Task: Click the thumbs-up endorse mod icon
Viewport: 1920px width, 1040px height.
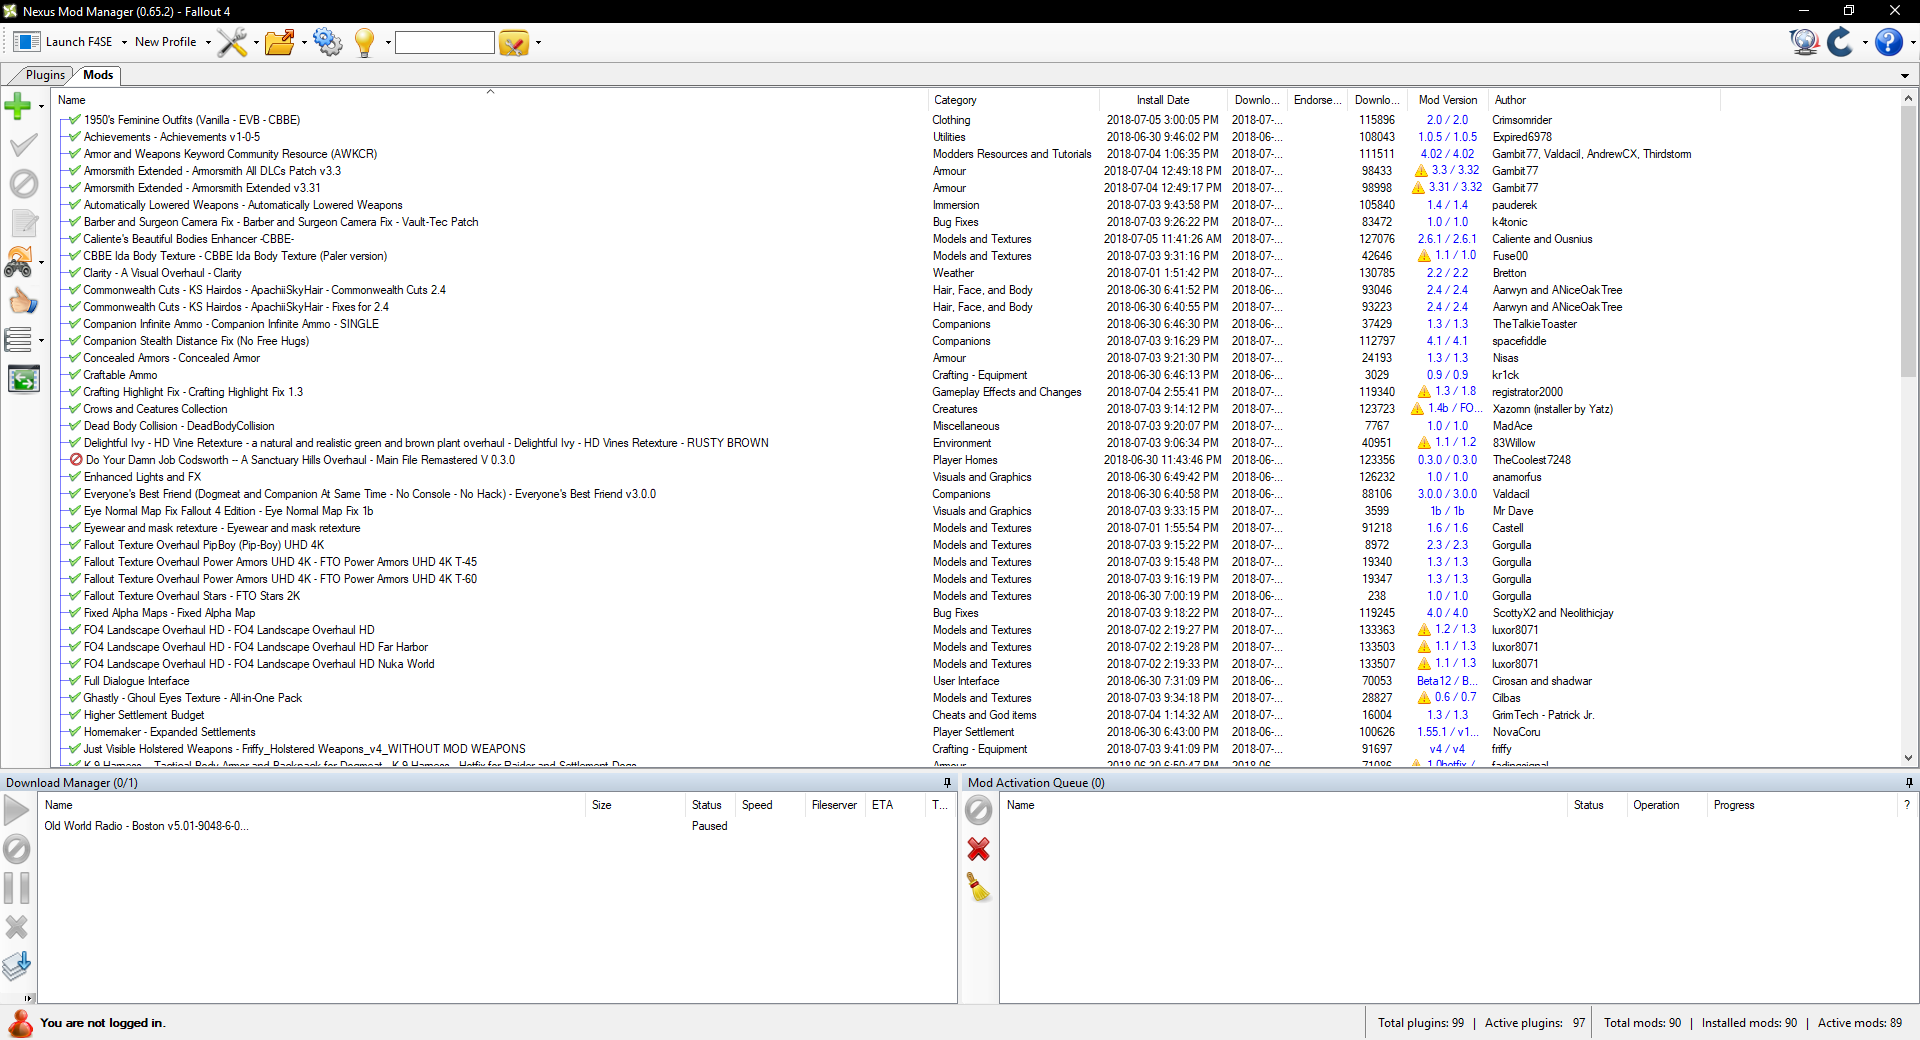Action: pos(22,302)
